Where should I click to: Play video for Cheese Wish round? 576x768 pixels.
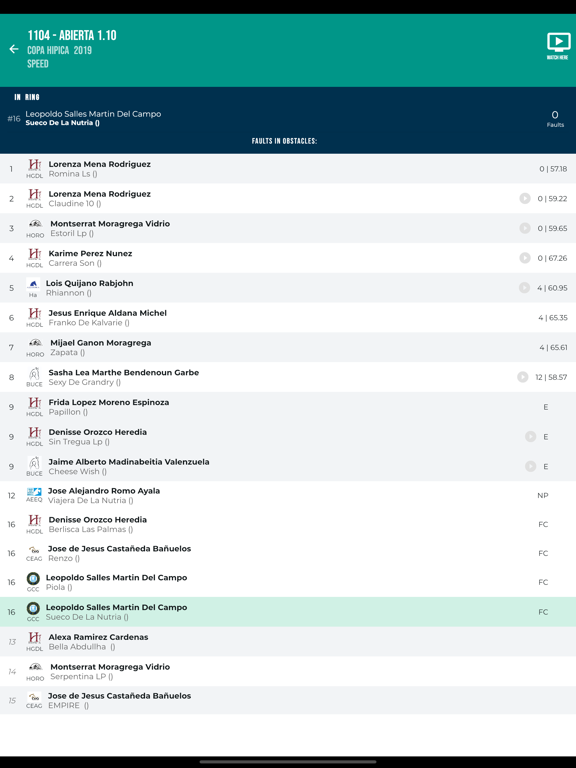(x=530, y=466)
